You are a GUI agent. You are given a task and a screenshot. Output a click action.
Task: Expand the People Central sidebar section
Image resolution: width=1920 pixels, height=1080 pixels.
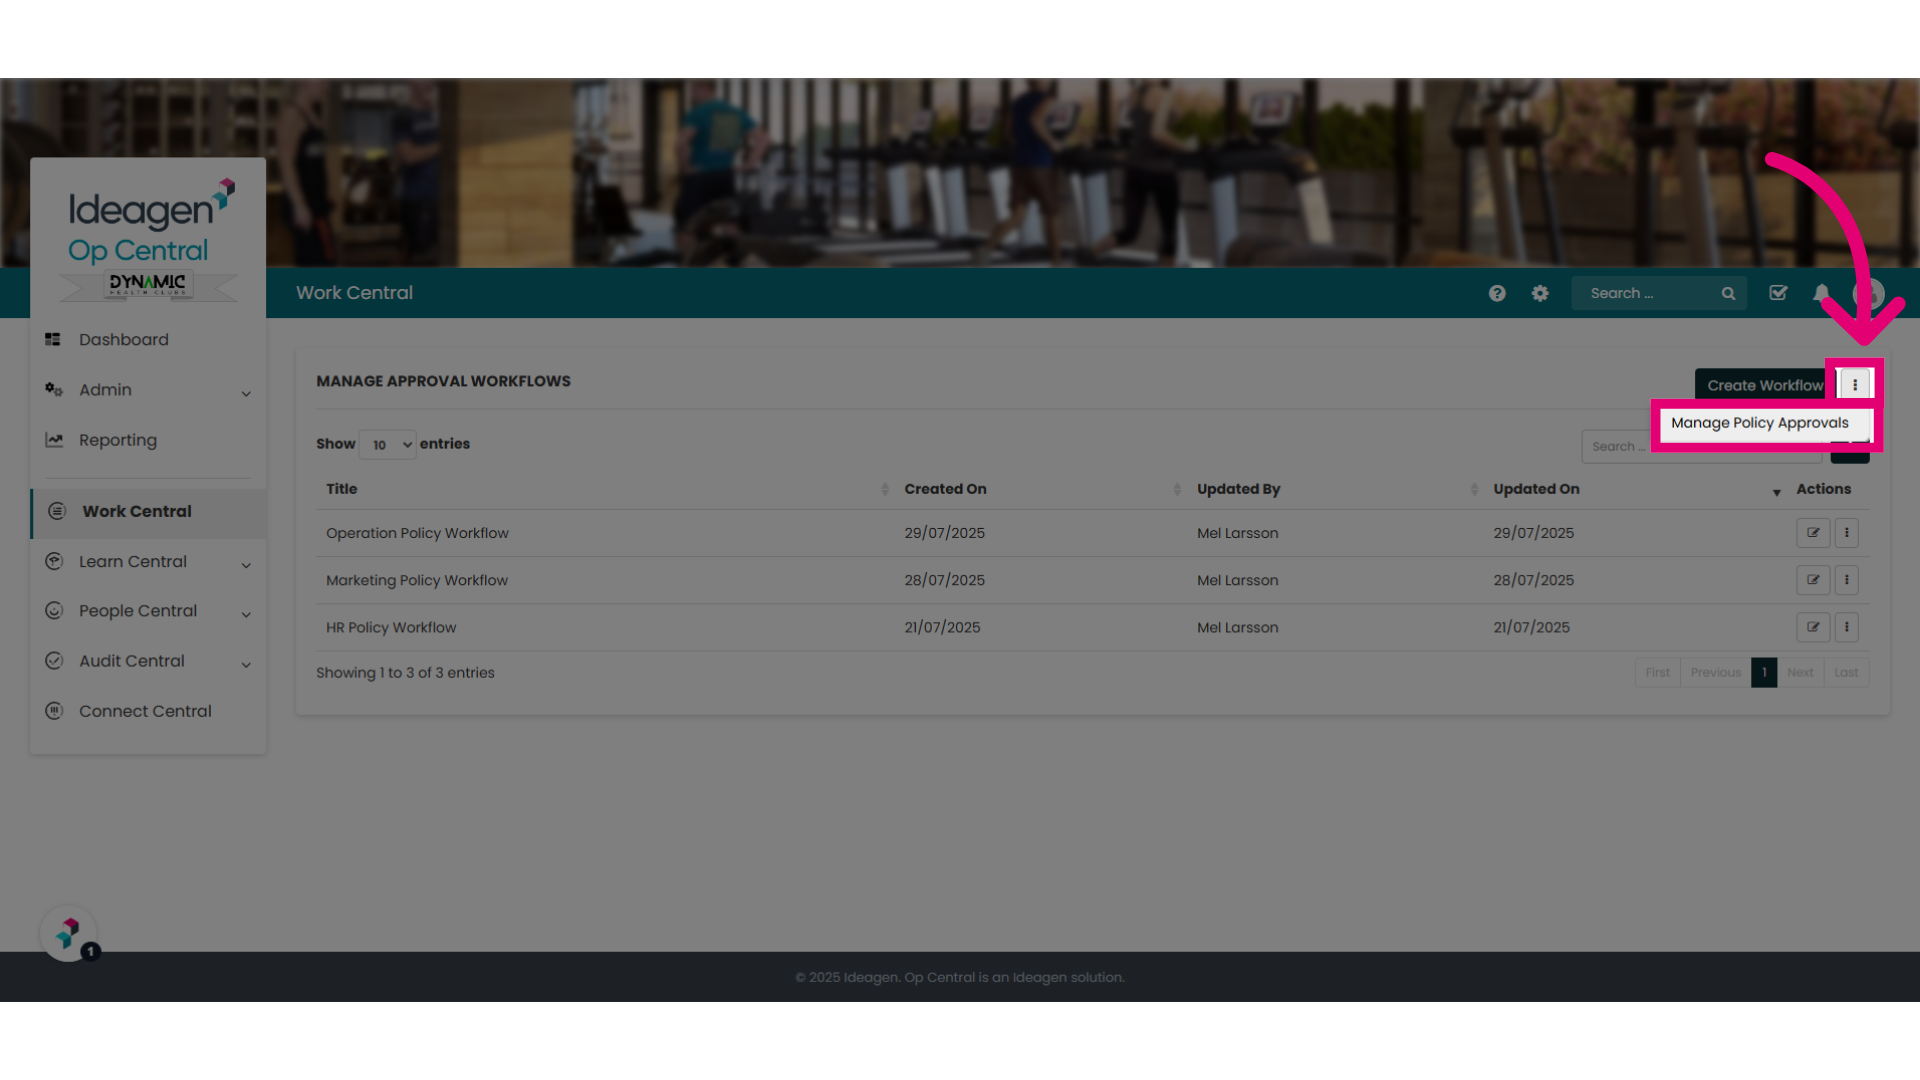click(x=148, y=611)
